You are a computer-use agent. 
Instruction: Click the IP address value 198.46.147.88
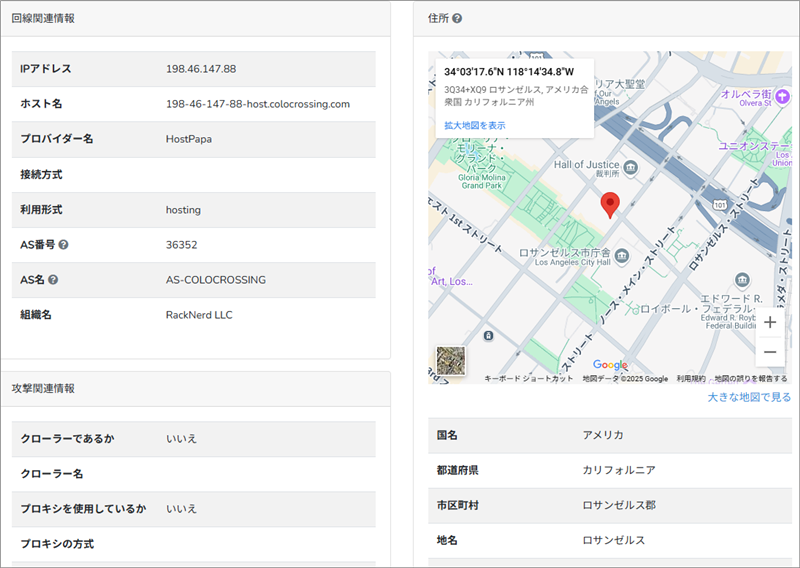pyautogui.click(x=201, y=69)
